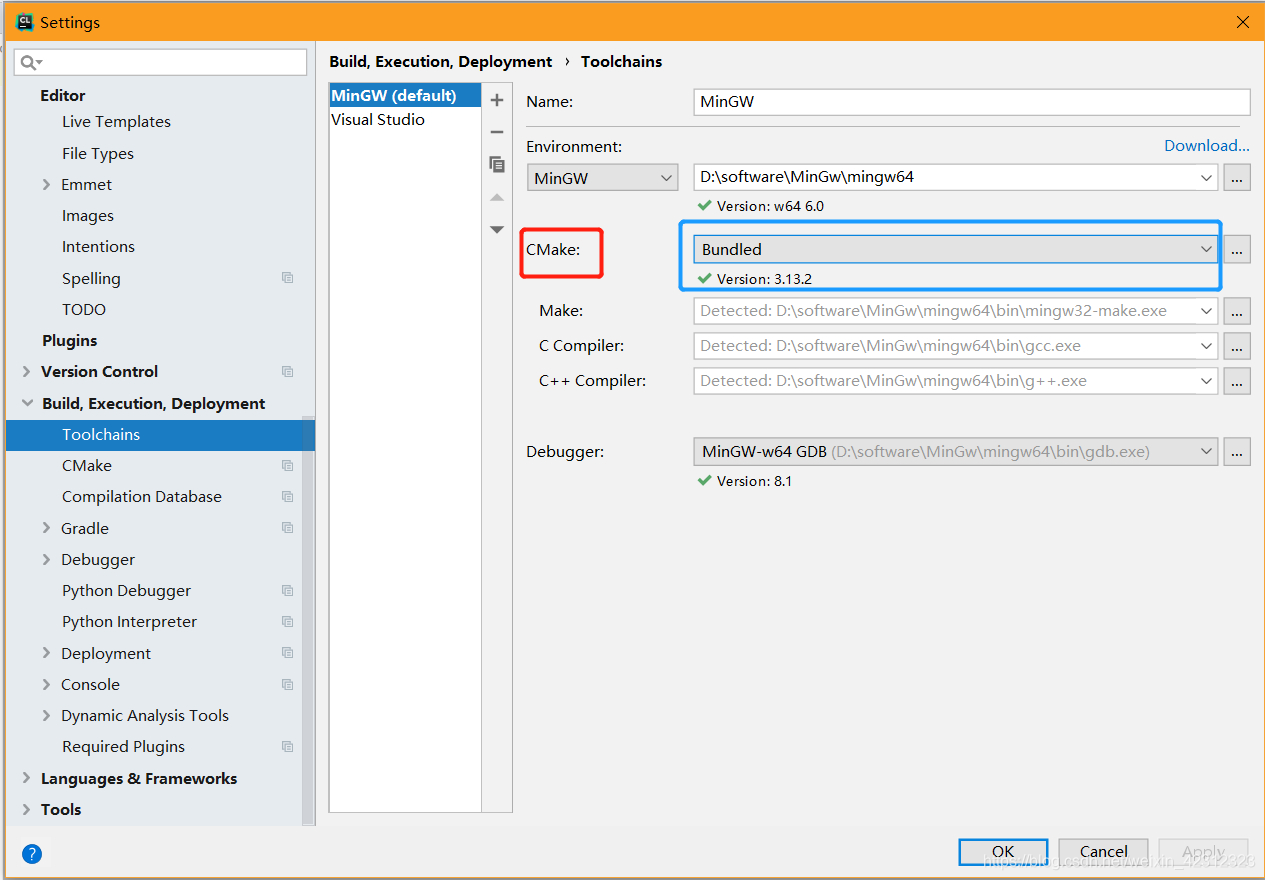Image resolution: width=1265 pixels, height=880 pixels.
Task: Browse for MinGW environment path
Action: point(1237,177)
